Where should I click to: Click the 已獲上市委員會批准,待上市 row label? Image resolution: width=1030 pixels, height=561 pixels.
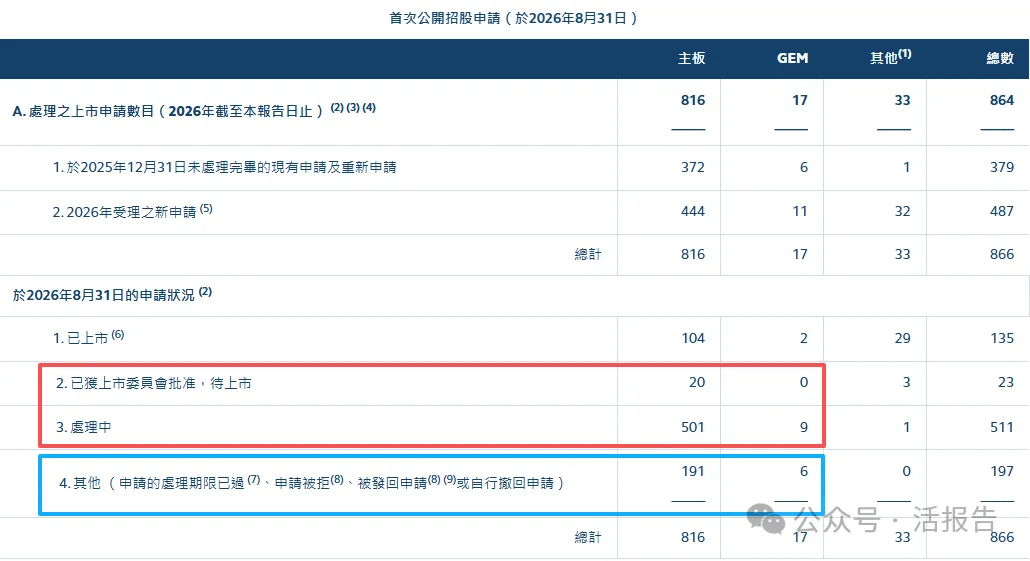click(x=154, y=383)
